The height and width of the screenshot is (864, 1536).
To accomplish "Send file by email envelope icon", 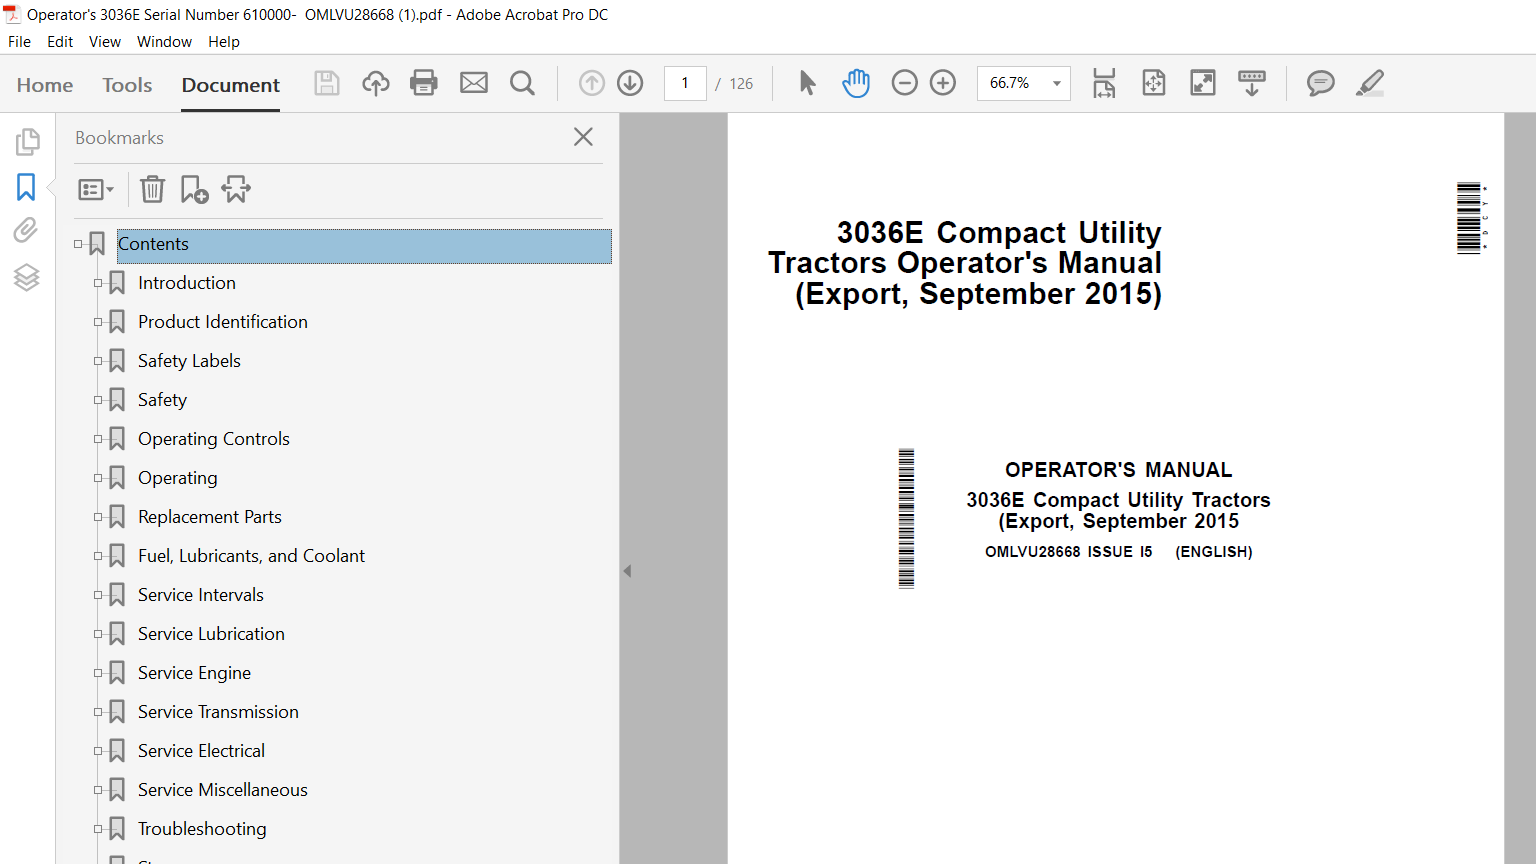I will pyautogui.click(x=474, y=83).
